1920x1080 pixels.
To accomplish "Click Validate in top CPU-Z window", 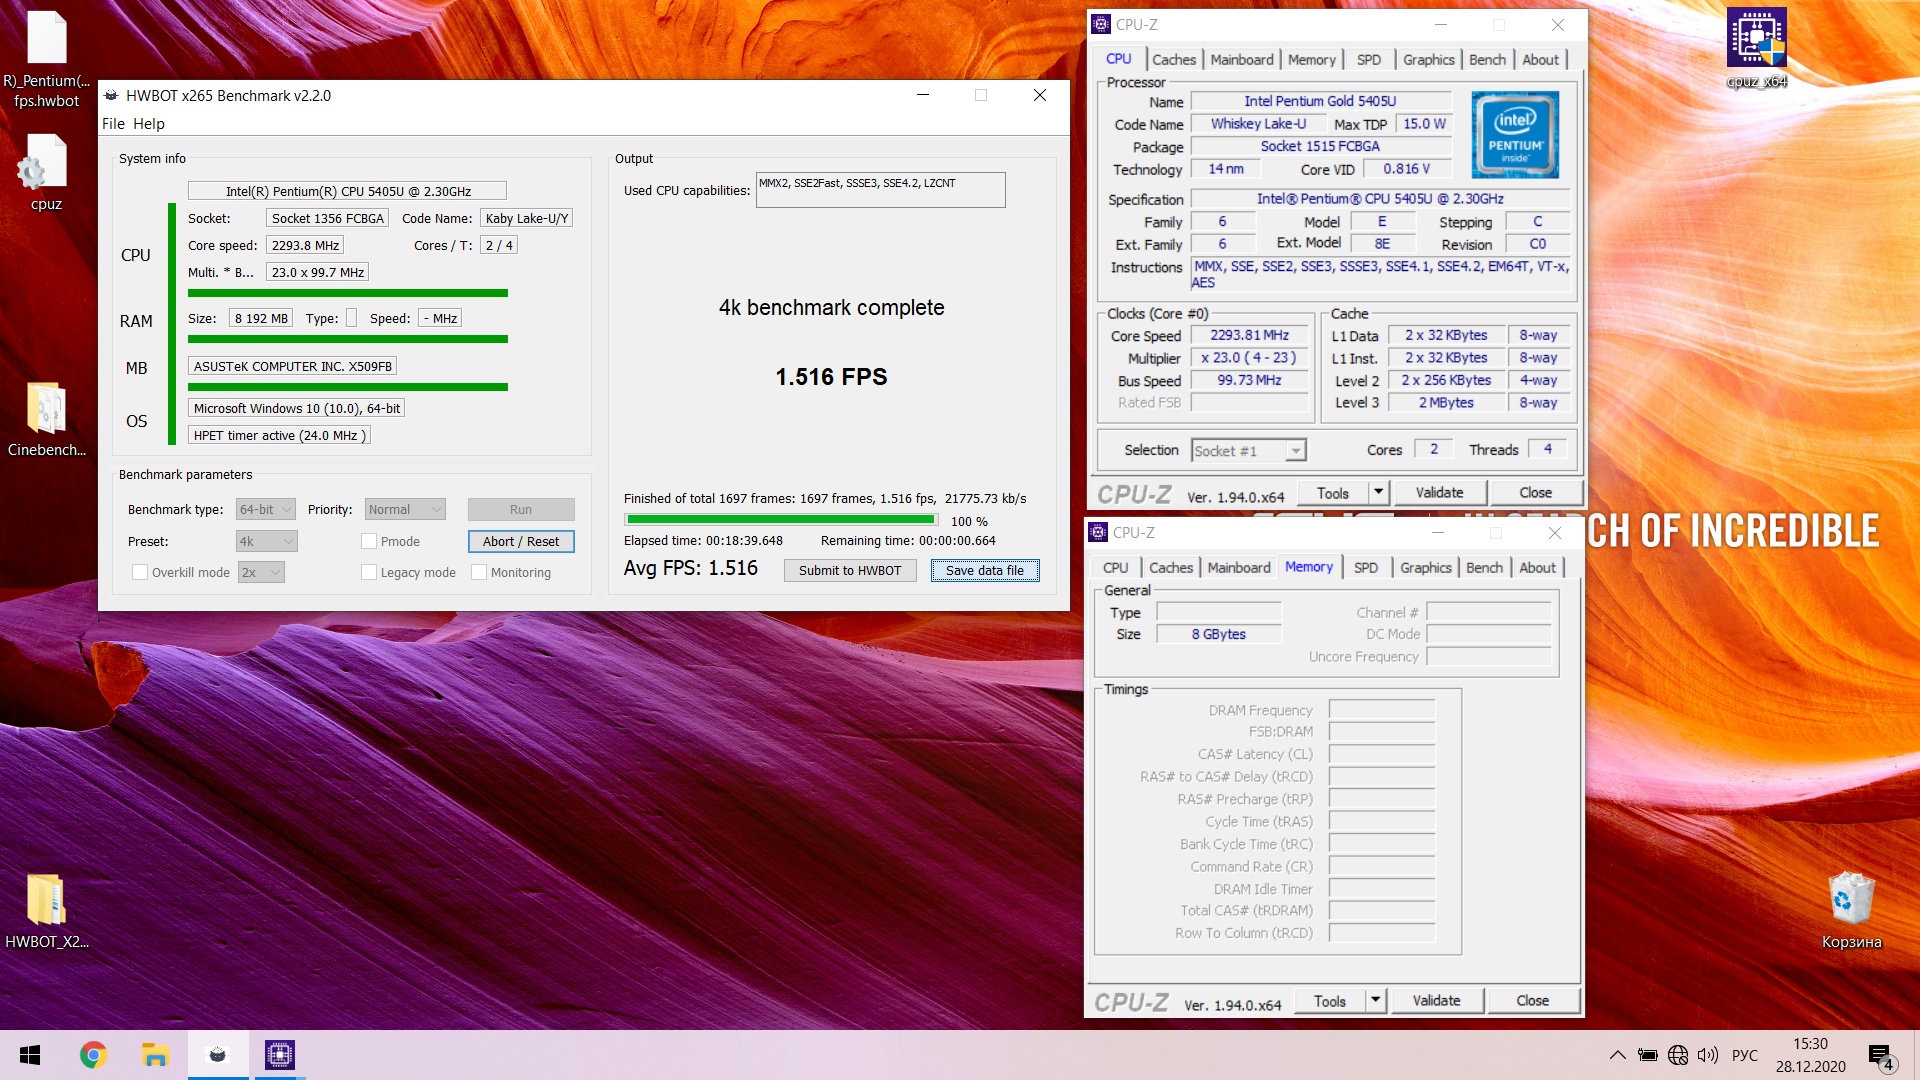I will tap(1439, 492).
